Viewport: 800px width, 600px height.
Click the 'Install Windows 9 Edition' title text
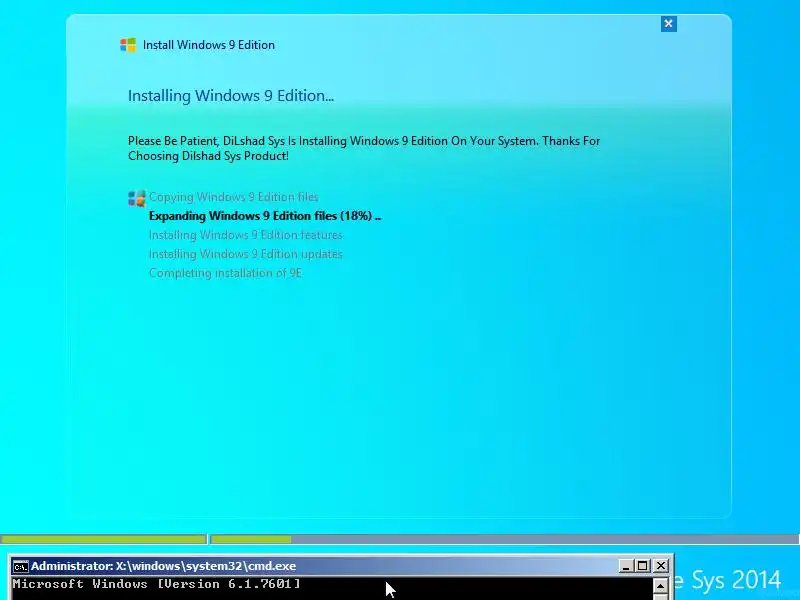[x=209, y=45]
